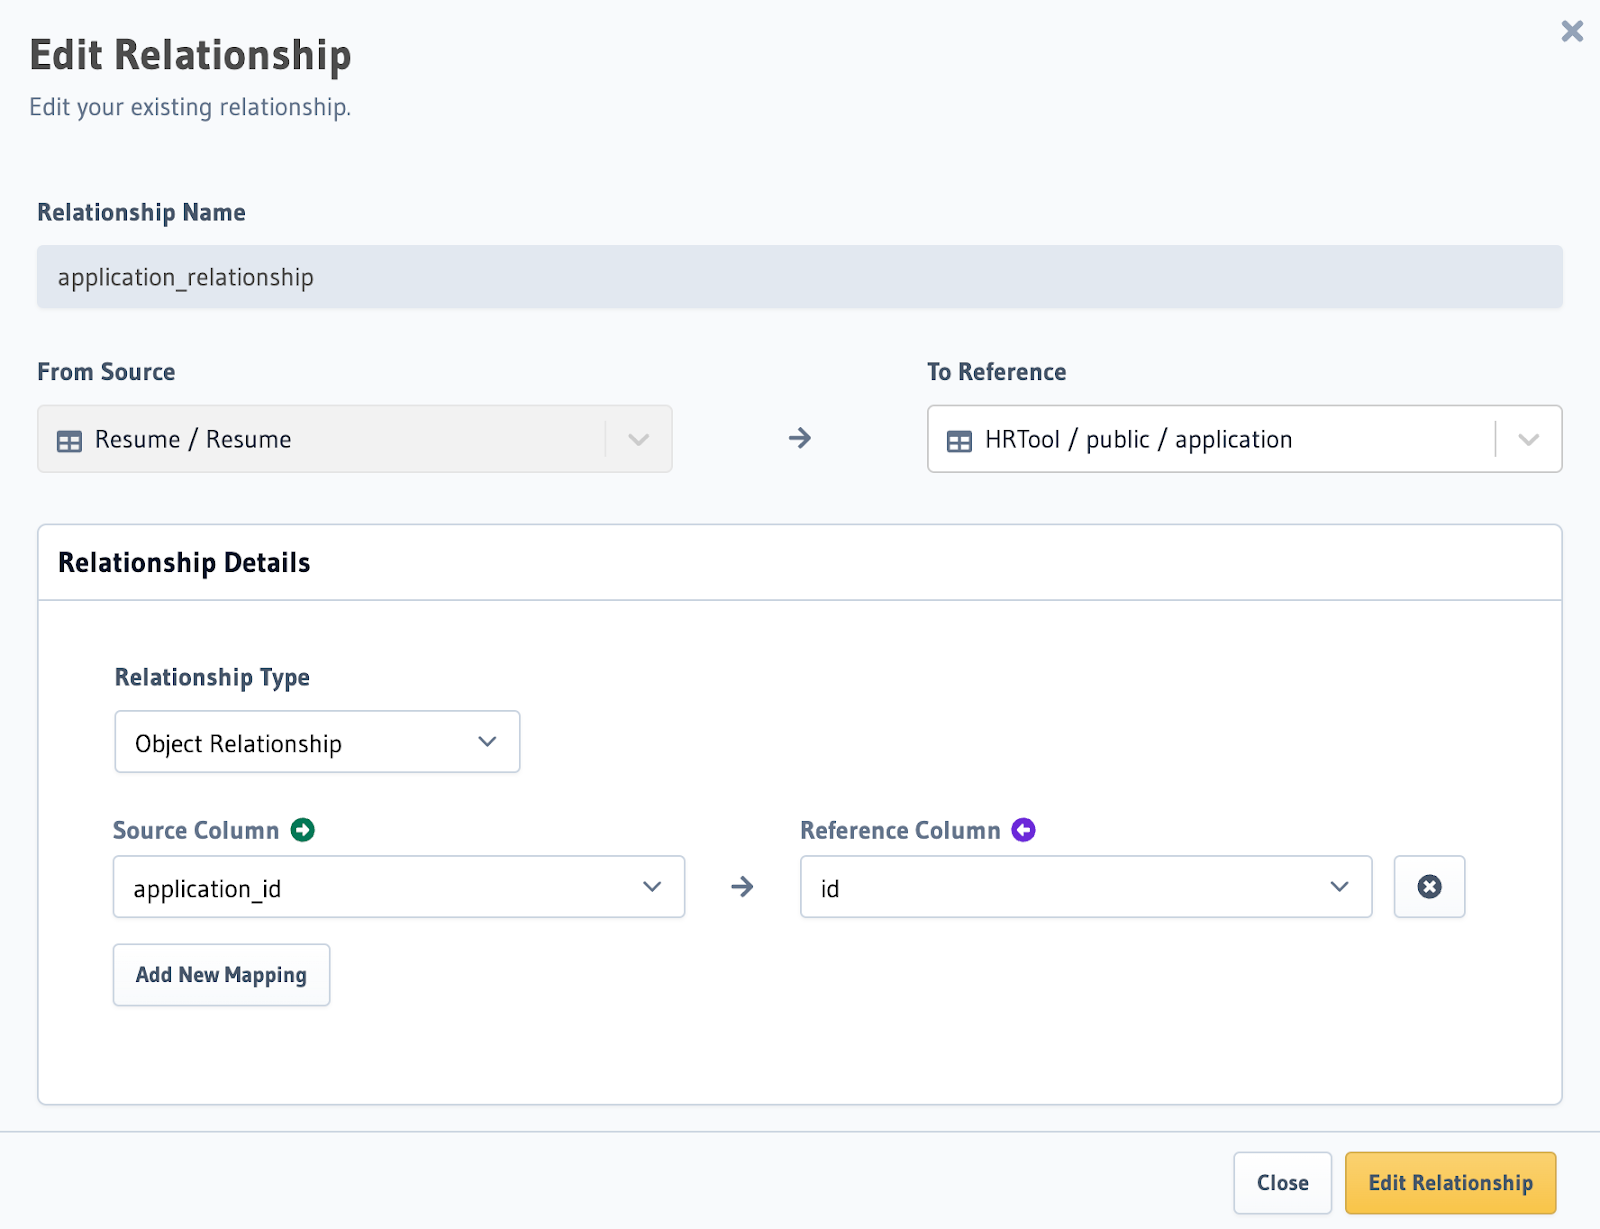Expand the Source Column application_id dropdown
Screen dimensions: 1600x1229
pos(398,887)
